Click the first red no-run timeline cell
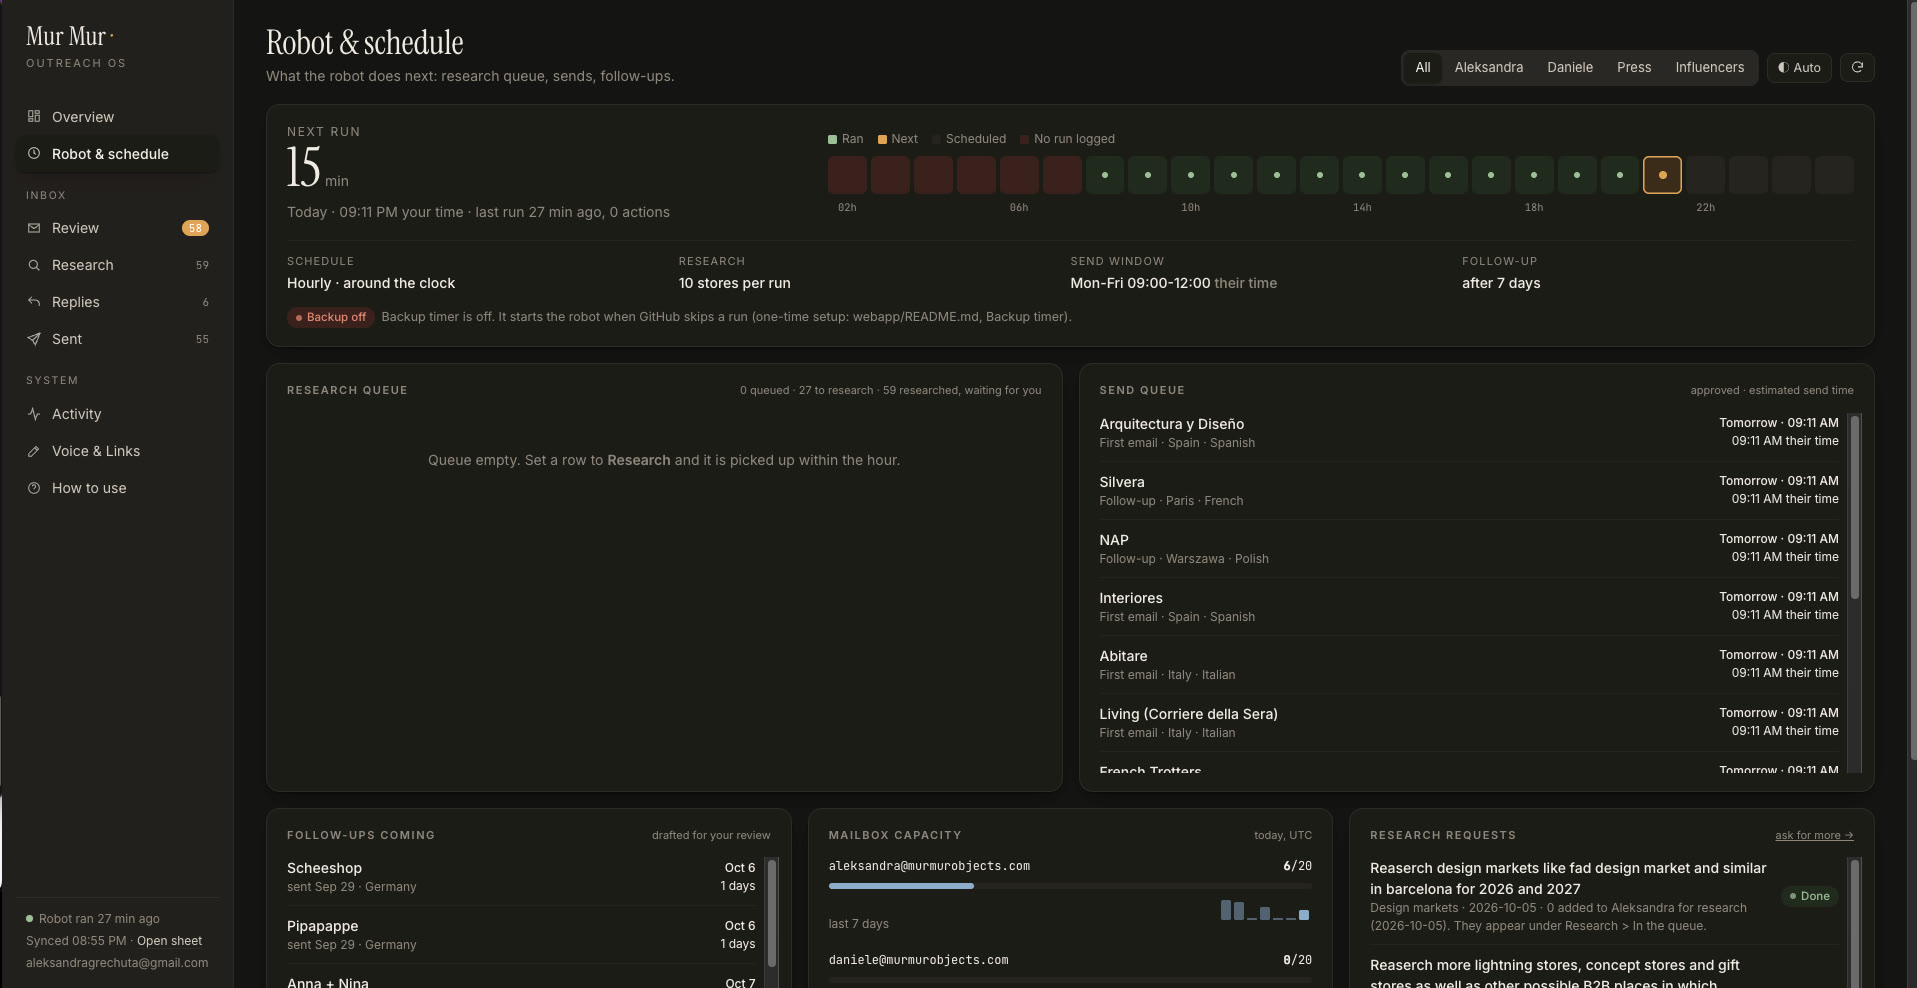Viewport: 1917px width, 988px height. coord(847,175)
